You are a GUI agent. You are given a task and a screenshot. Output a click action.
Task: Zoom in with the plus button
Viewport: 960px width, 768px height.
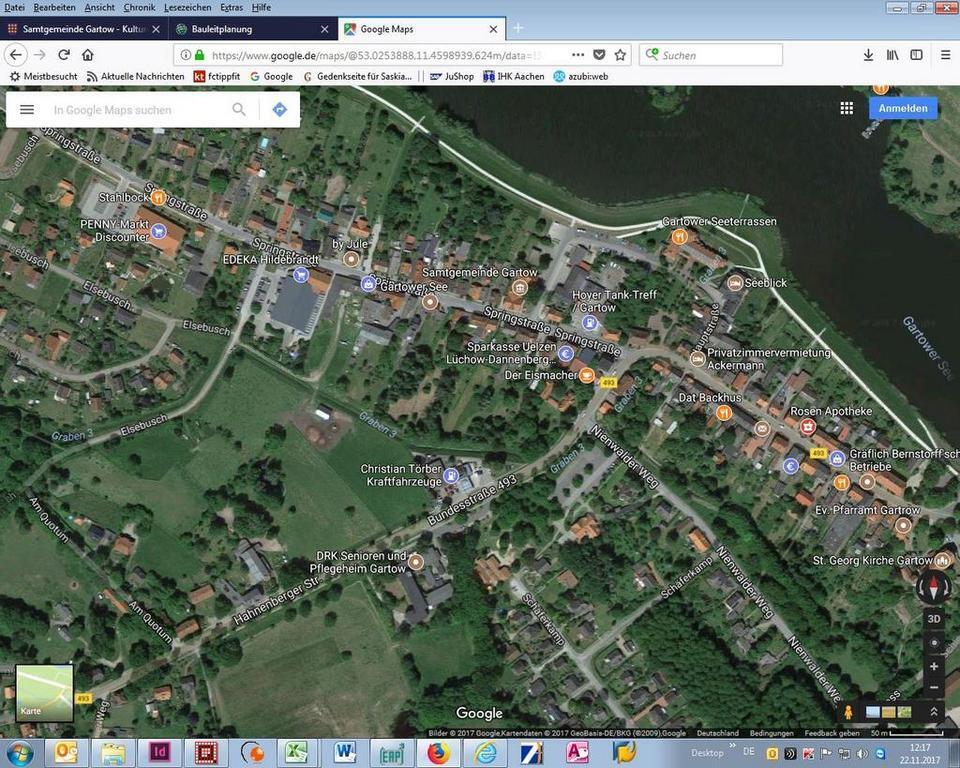coord(934,666)
